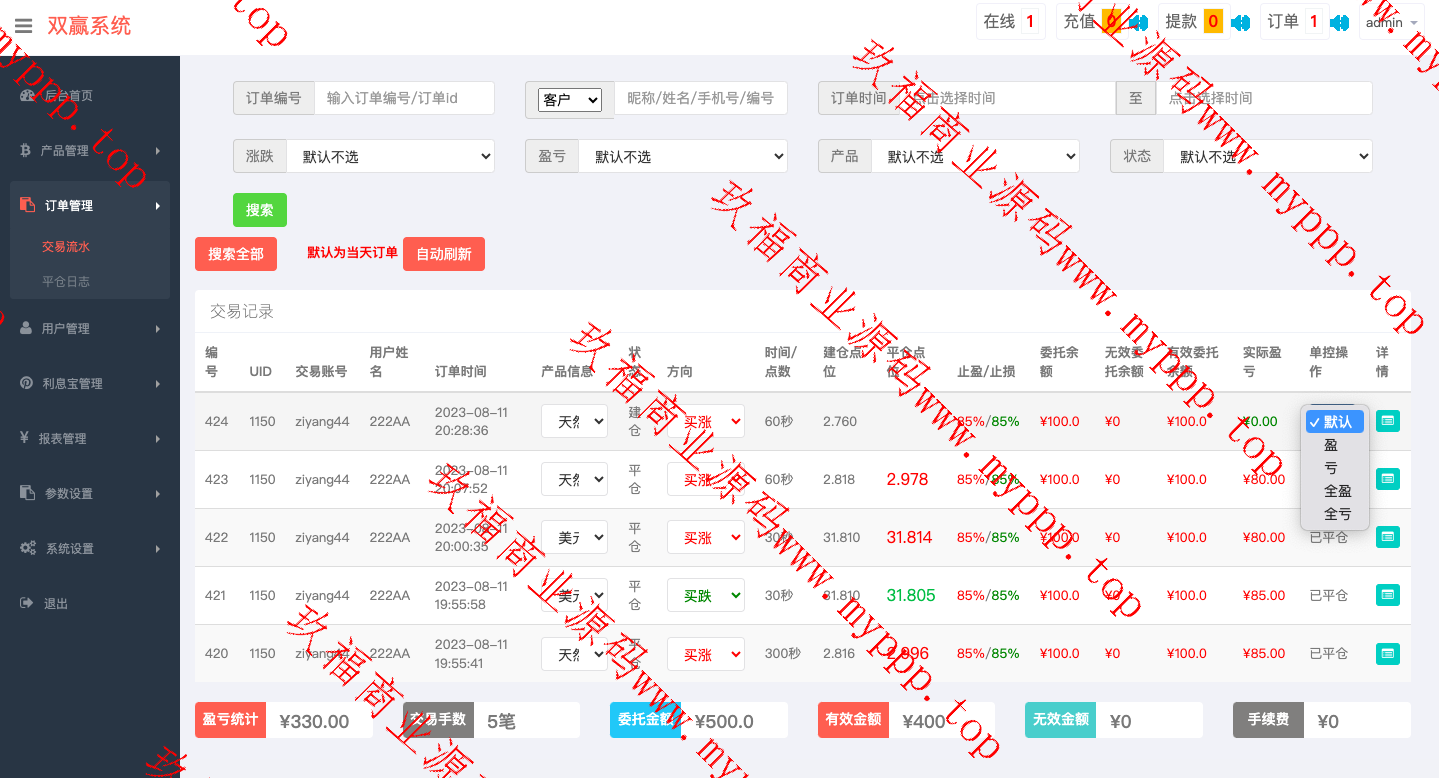Click the user icon beside 用户管理
Viewport: 1439px width, 778px height.
coord(26,328)
